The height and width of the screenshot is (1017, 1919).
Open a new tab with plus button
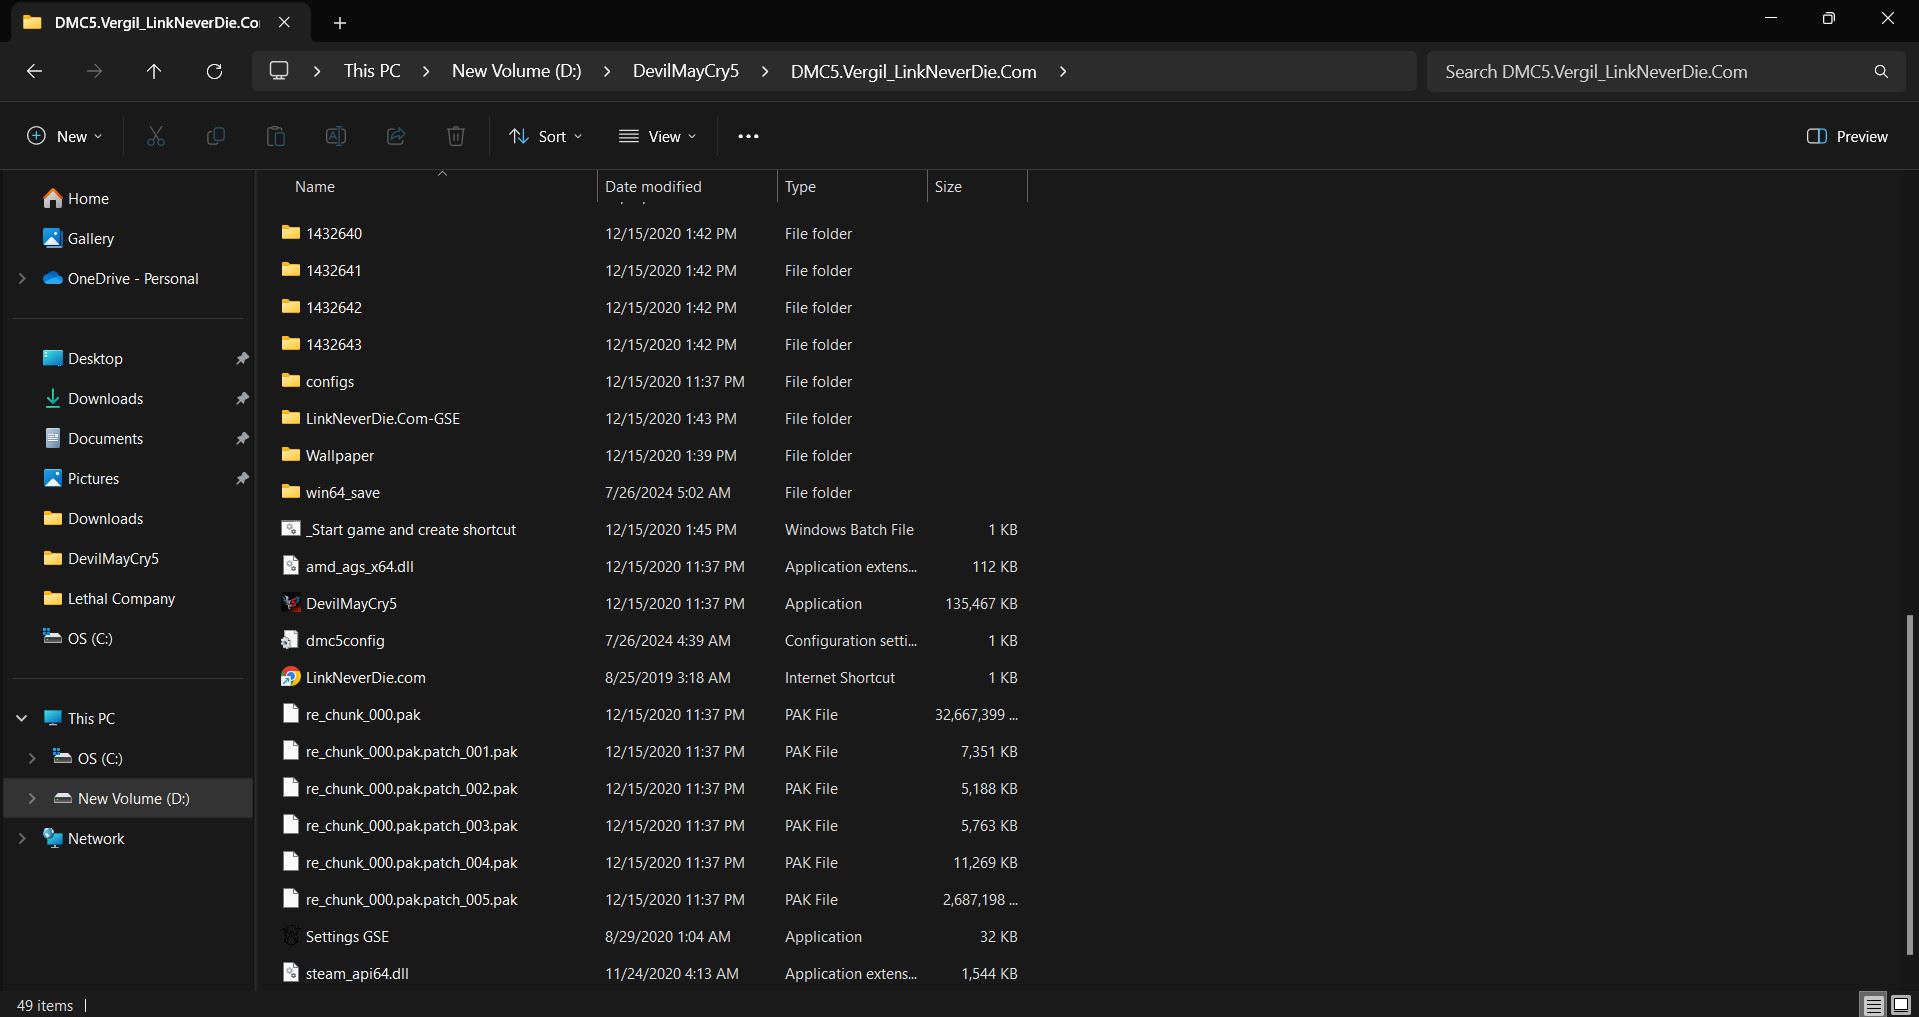[x=340, y=22]
